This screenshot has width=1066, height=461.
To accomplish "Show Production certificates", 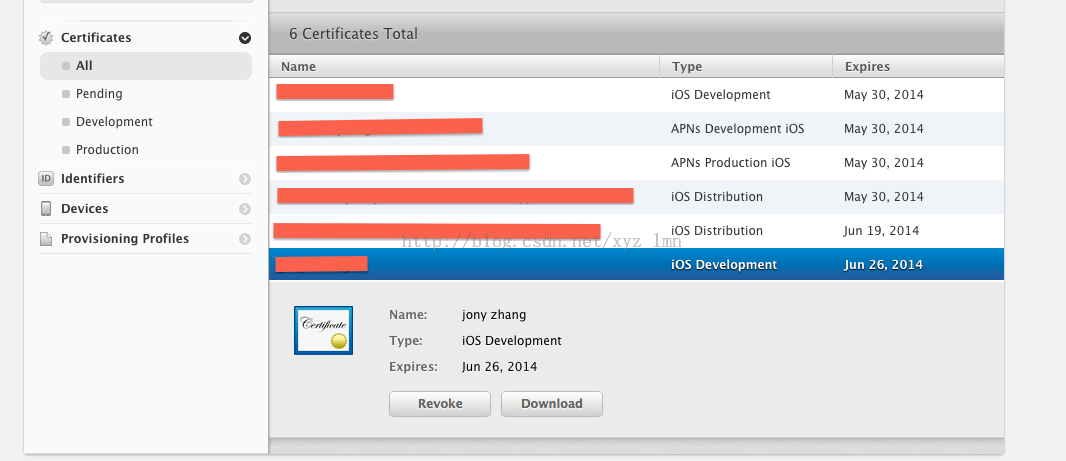I will pyautogui.click(x=107, y=150).
